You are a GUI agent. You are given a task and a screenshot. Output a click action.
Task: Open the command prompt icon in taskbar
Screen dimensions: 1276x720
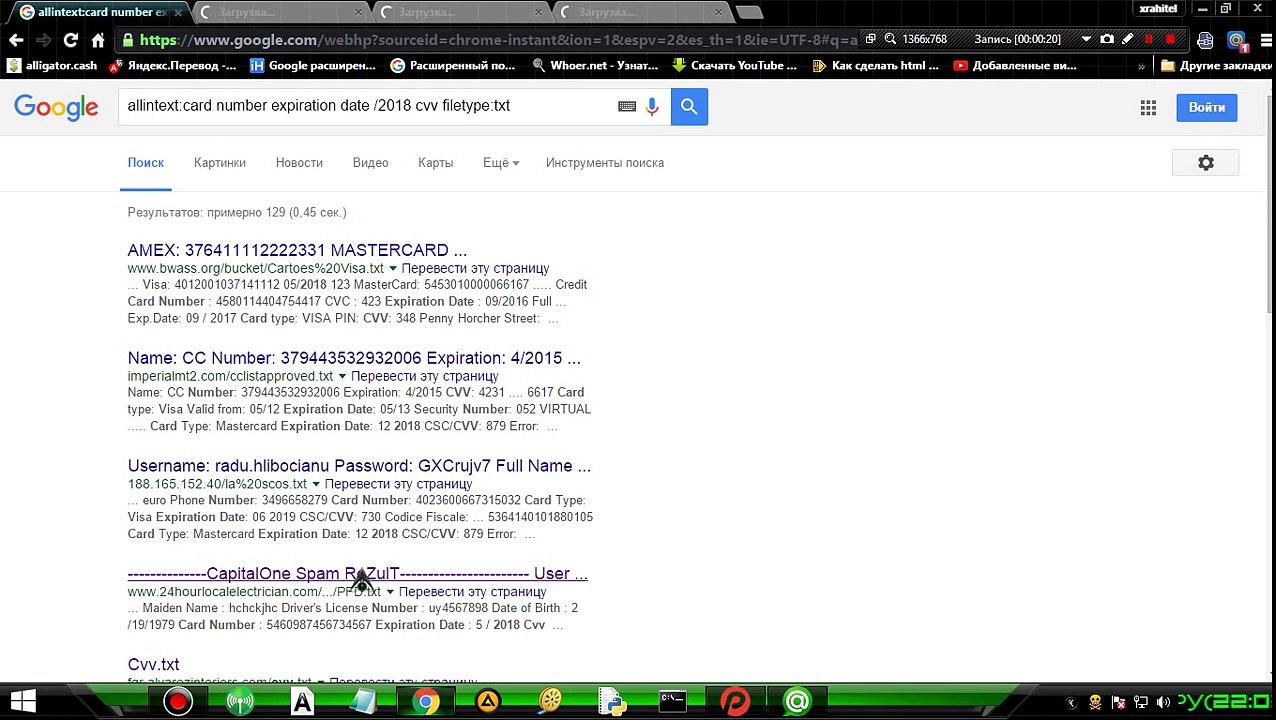673,702
